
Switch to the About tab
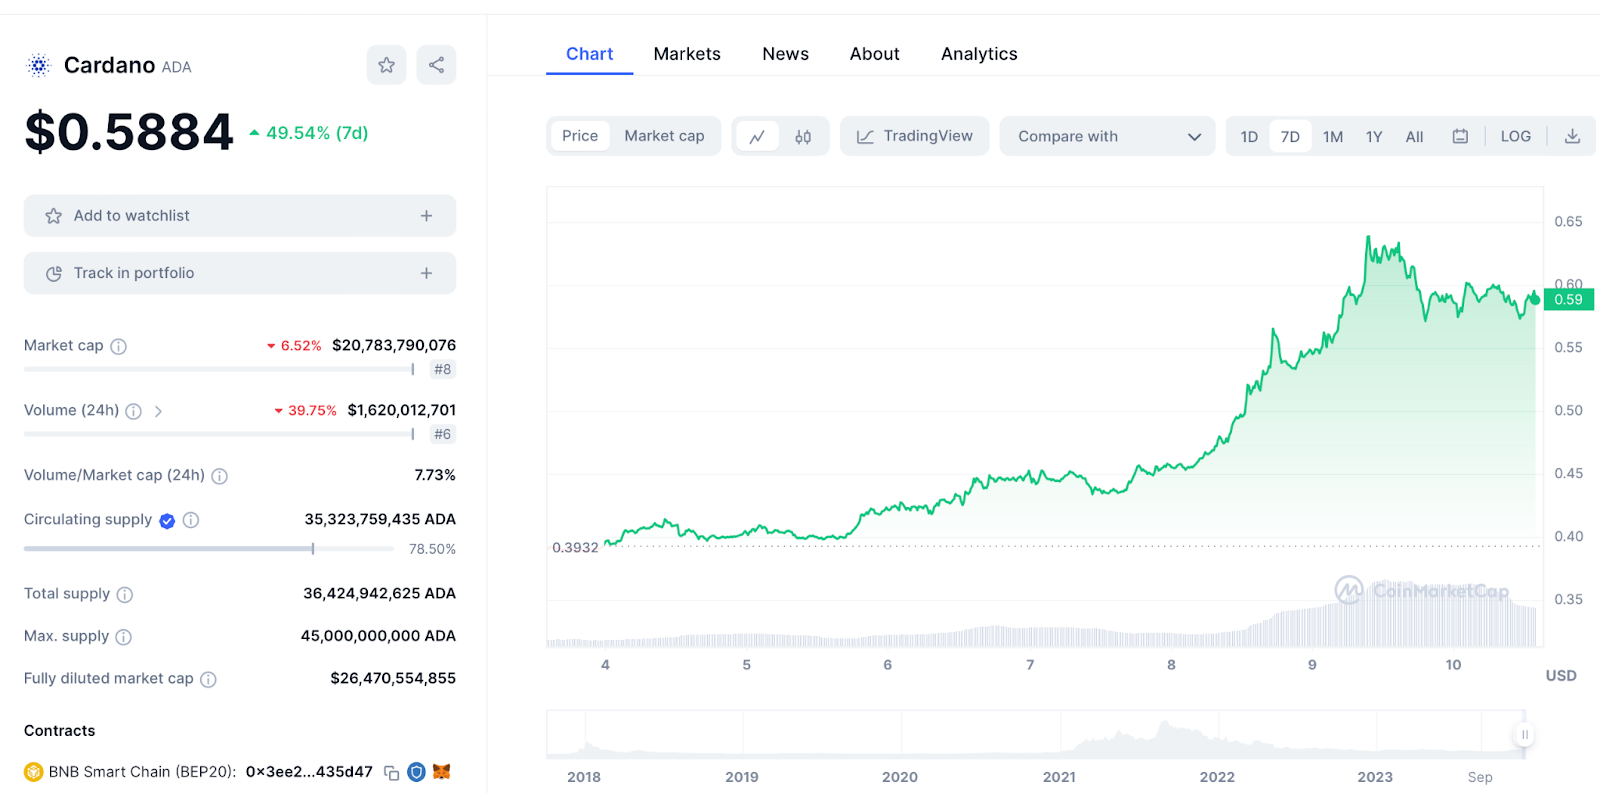[x=874, y=54]
